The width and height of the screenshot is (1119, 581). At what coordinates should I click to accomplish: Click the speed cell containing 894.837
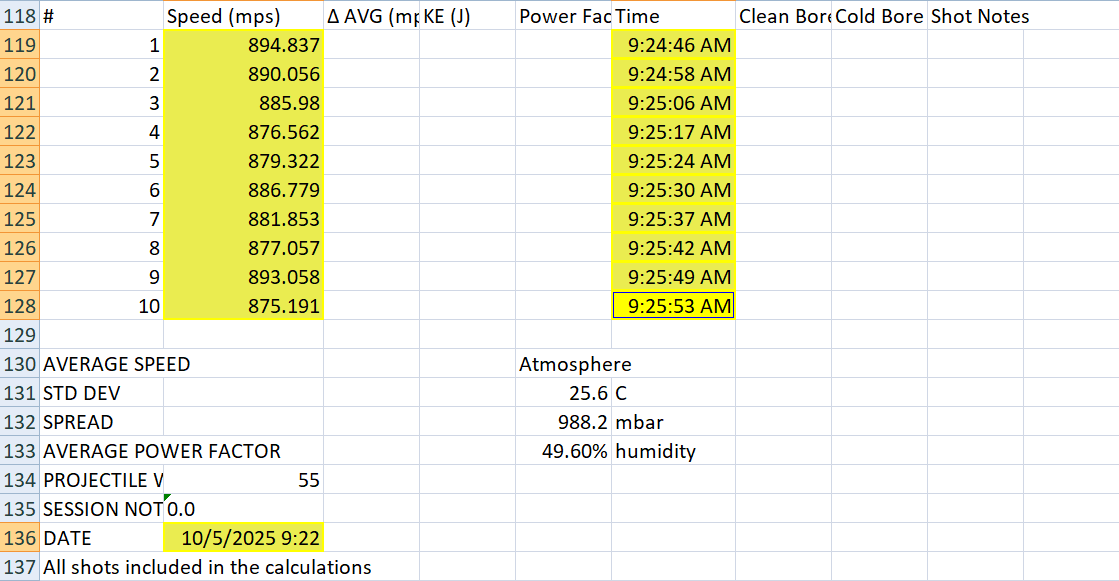coord(243,45)
